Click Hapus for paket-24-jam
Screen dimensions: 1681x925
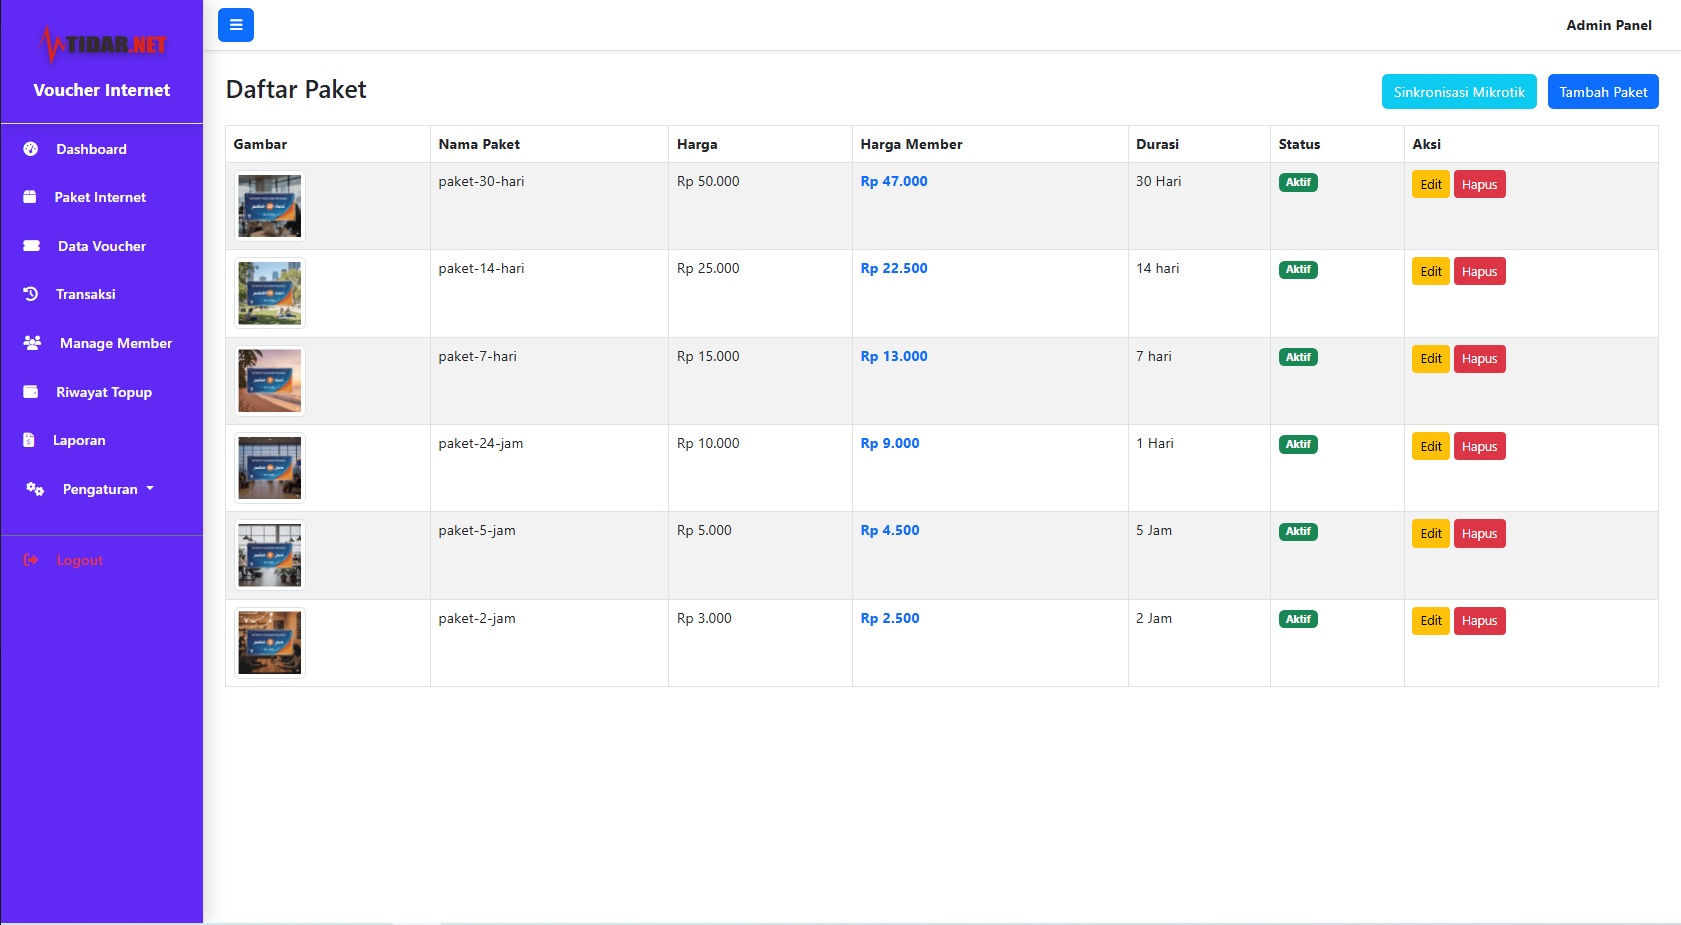click(x=1479, y=446)
